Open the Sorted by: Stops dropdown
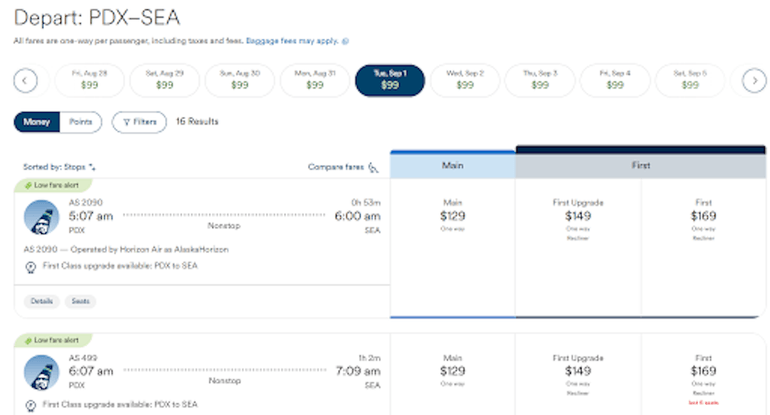The height and width of the screenshot is (415, 770). [x=59, y=168]
